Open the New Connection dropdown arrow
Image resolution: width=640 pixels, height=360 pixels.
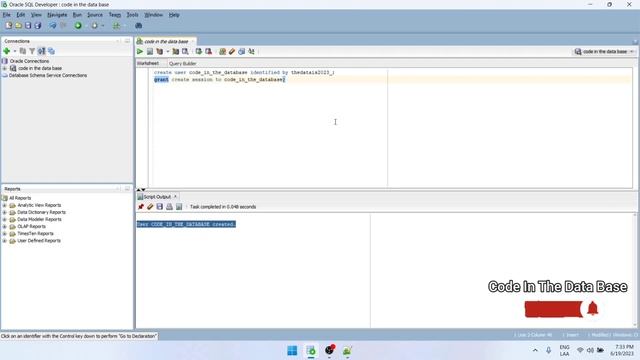(15, 51)
